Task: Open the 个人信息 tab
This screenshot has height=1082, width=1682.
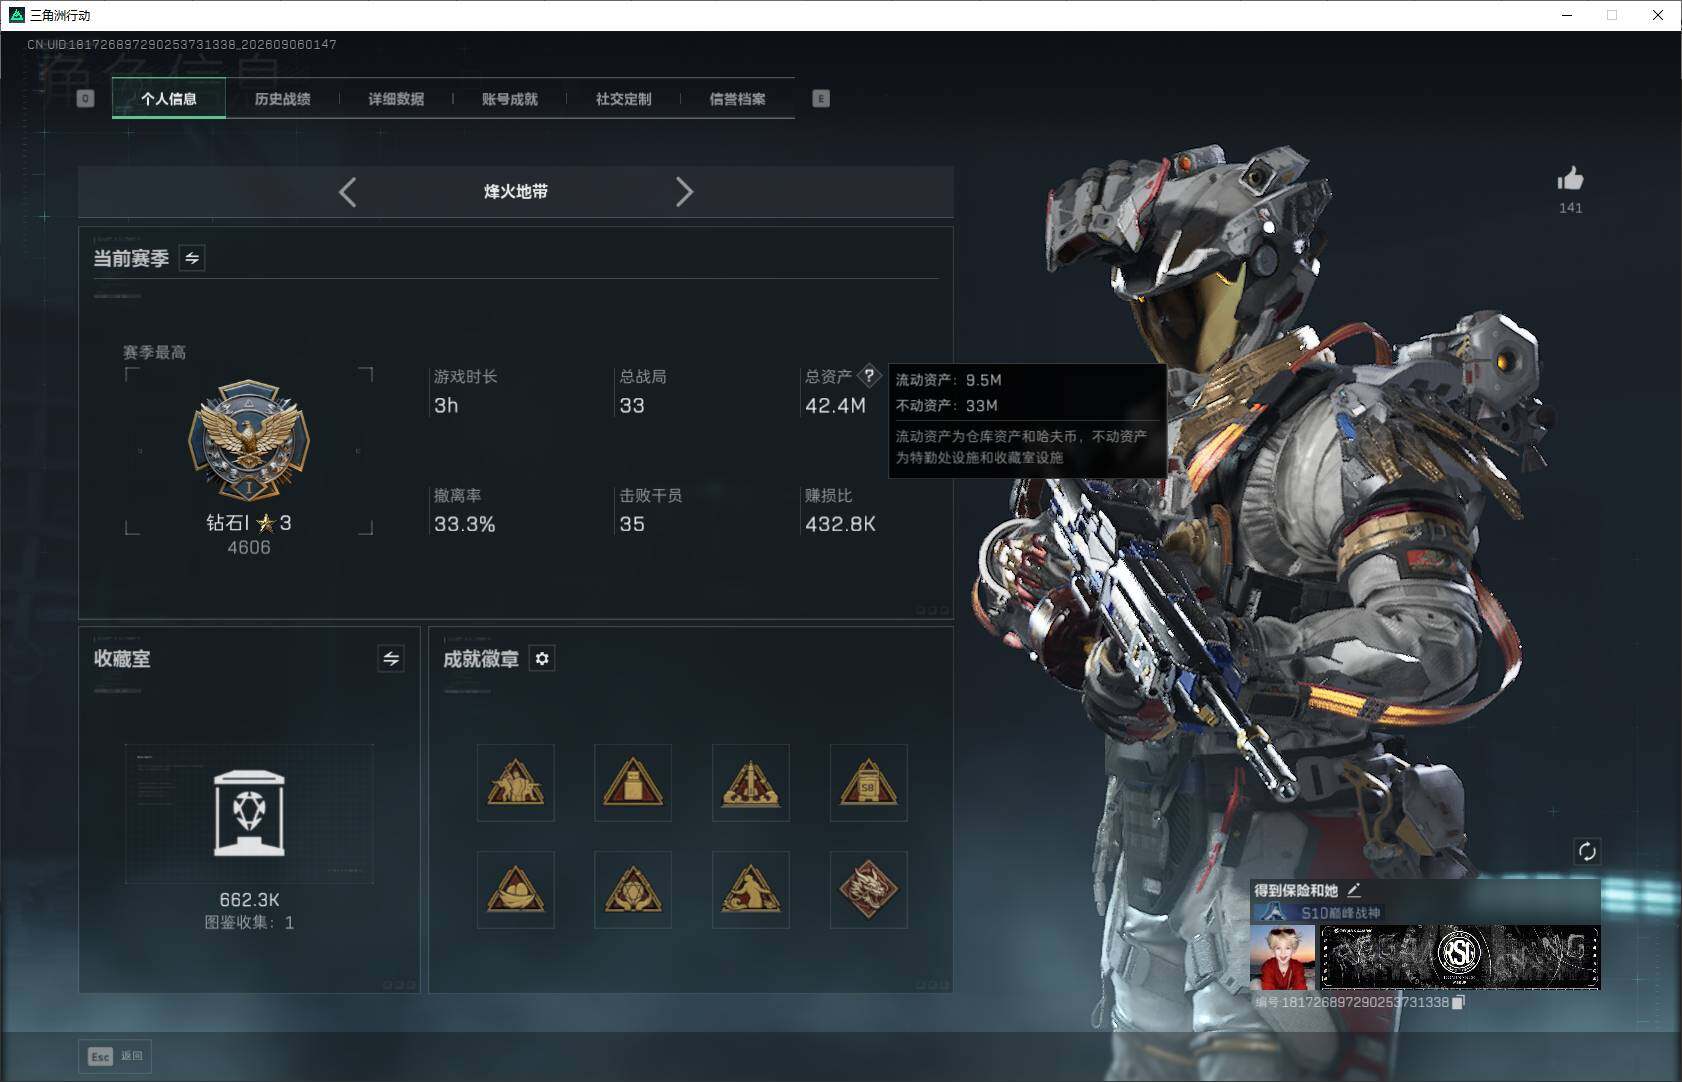Action: point(168,98)
